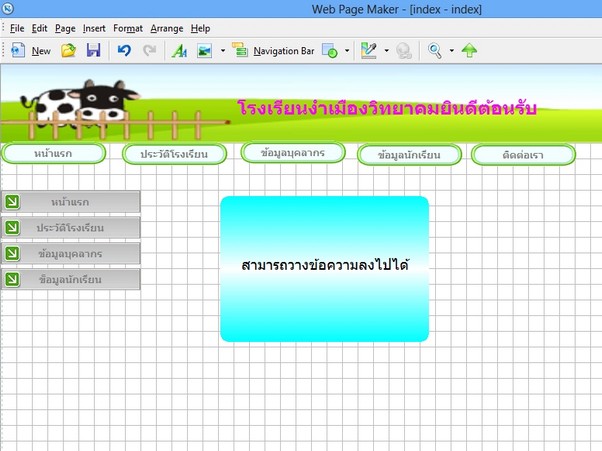Screen dimensions: 602x451
Task: Open the Help menu
Action: [x=200, y=28]
